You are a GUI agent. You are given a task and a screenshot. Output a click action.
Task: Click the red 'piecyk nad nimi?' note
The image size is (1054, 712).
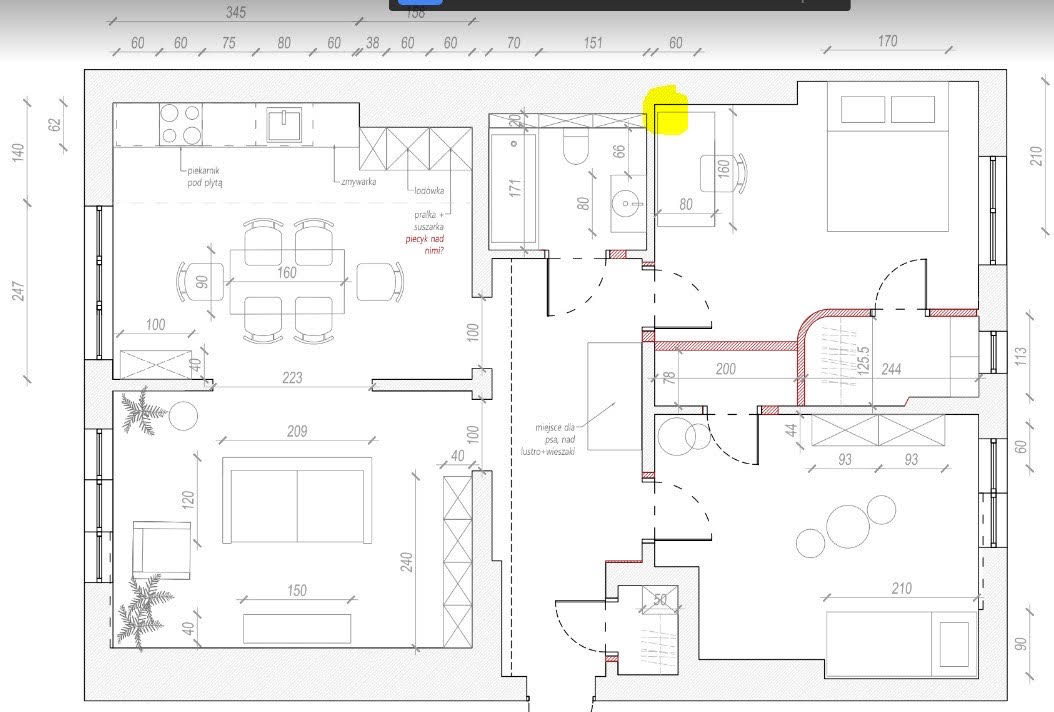424,245
